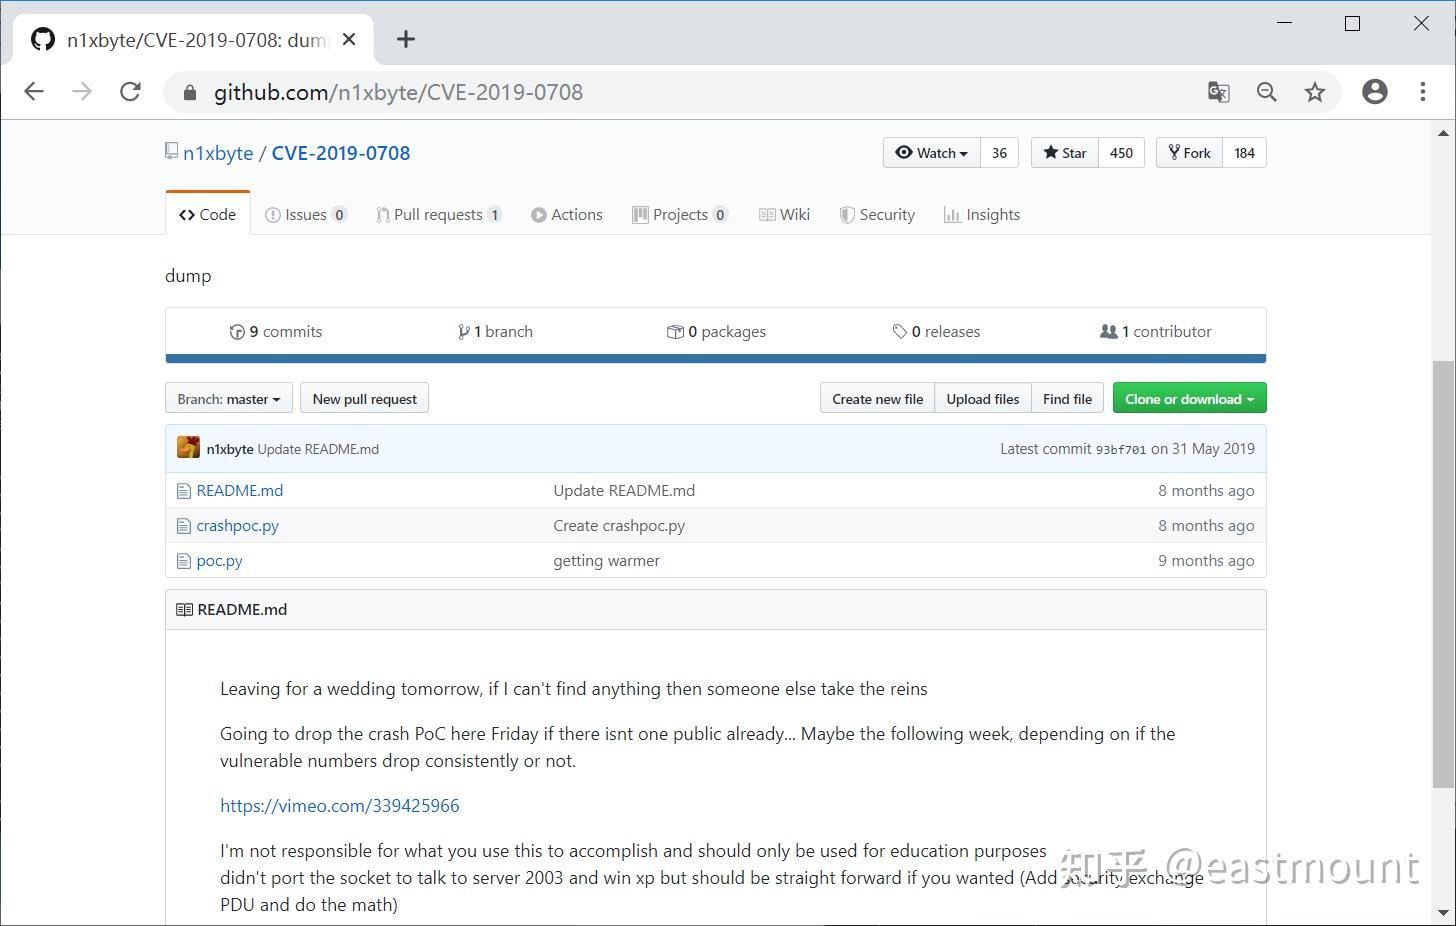The height and width of the screenshot is (926, 1456).
Task: Star the repository
Action: point(1065,153)
